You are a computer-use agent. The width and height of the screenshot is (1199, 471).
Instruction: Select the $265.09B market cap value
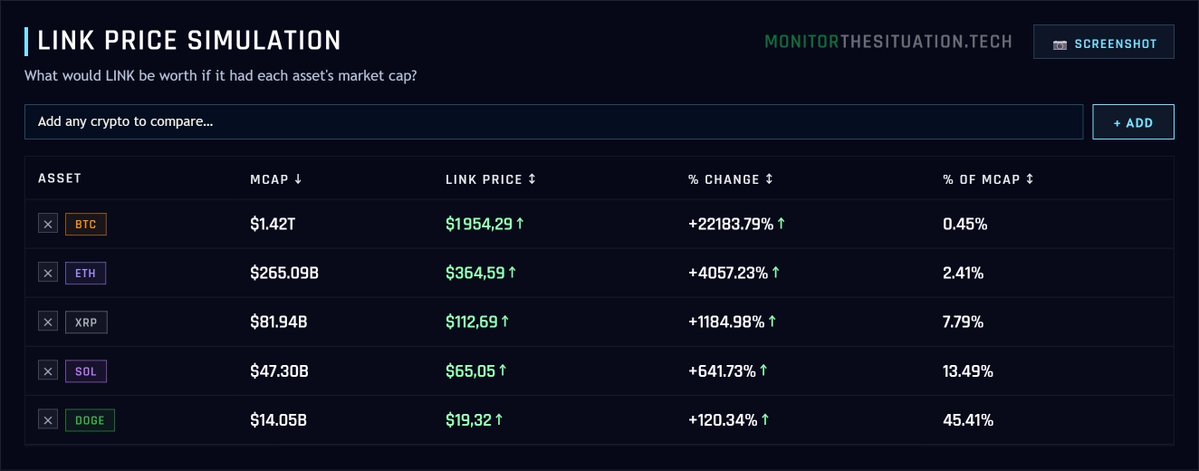click(x=284, y=273)
